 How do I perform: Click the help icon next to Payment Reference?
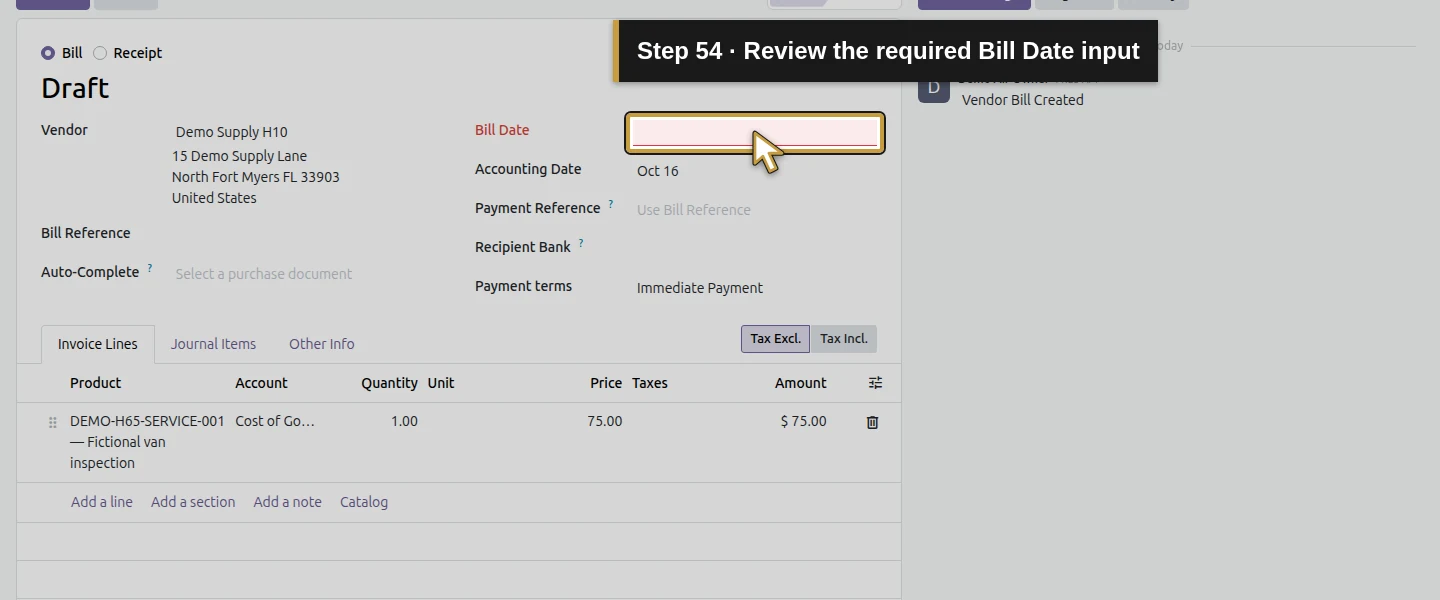coord(611,204)
